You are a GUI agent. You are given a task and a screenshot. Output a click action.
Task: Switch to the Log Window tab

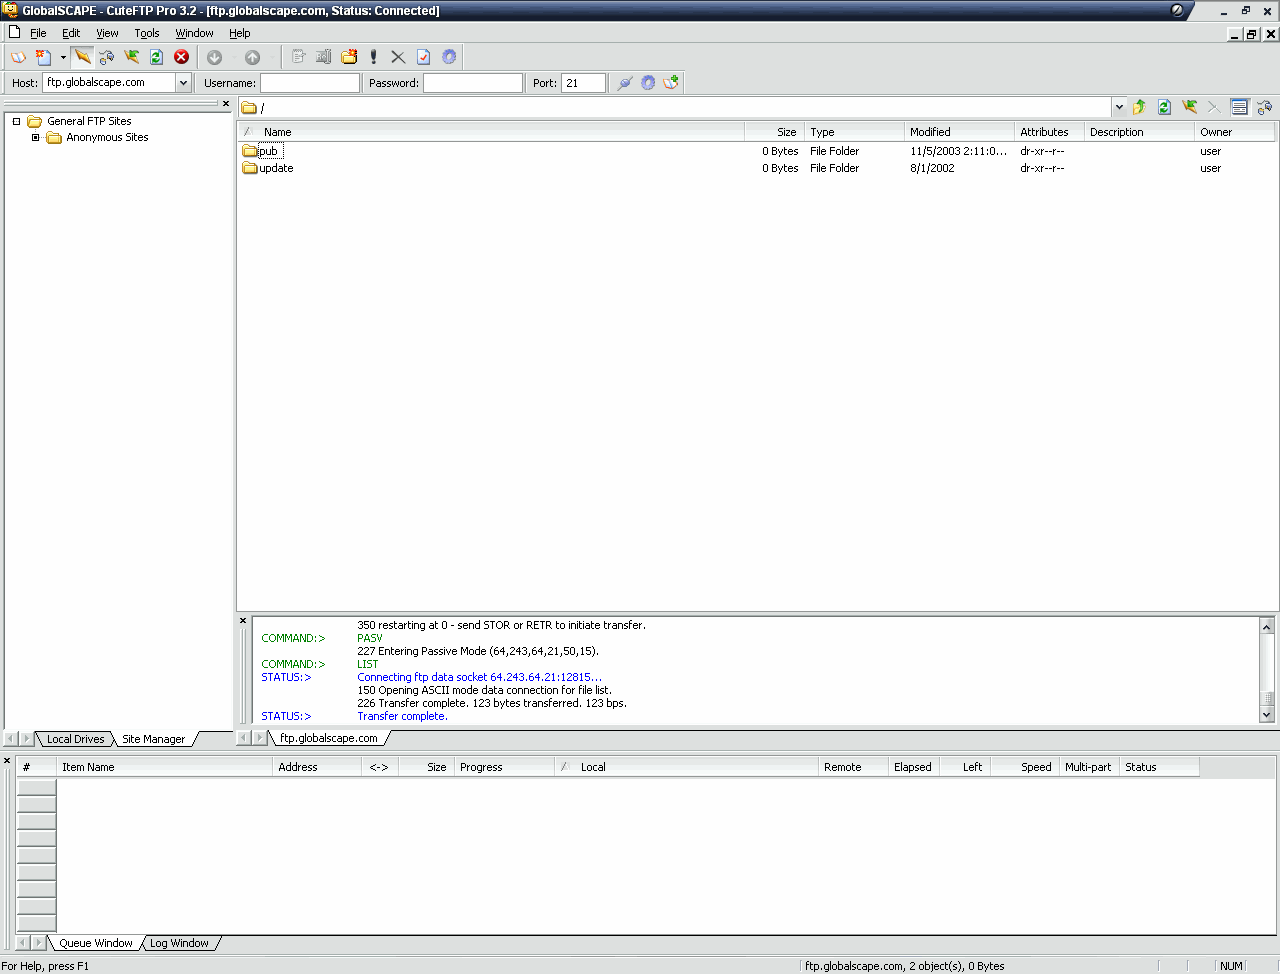179,943
